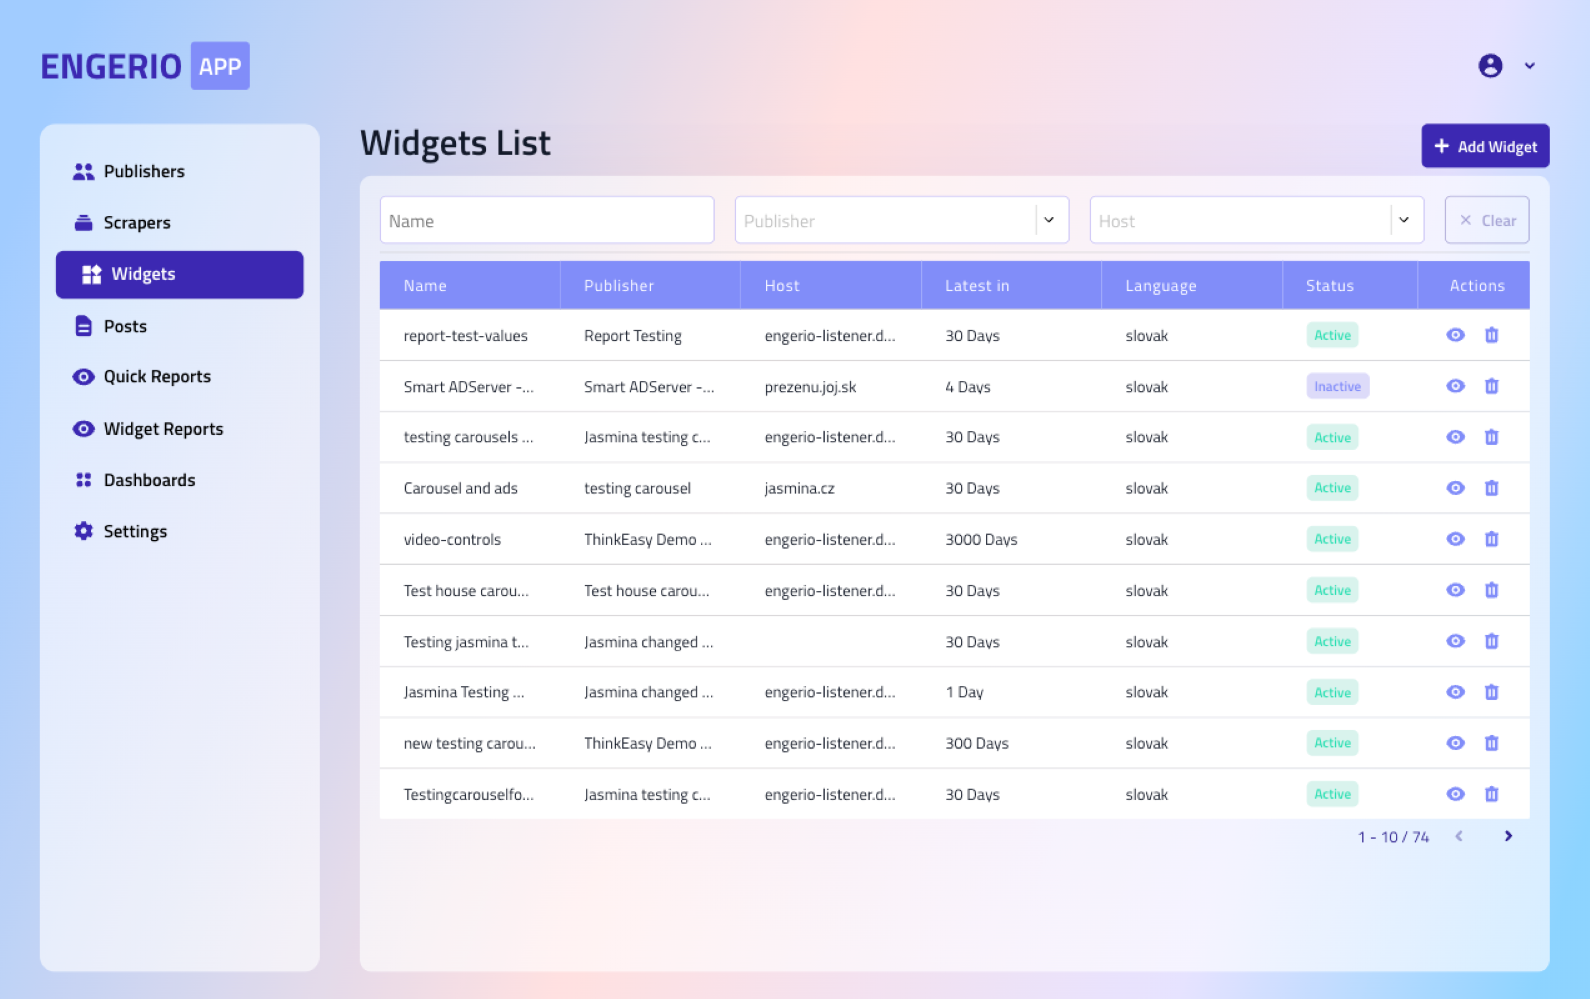
Task: Click the ENGERIO APP logo
Action: pos(145,66)
